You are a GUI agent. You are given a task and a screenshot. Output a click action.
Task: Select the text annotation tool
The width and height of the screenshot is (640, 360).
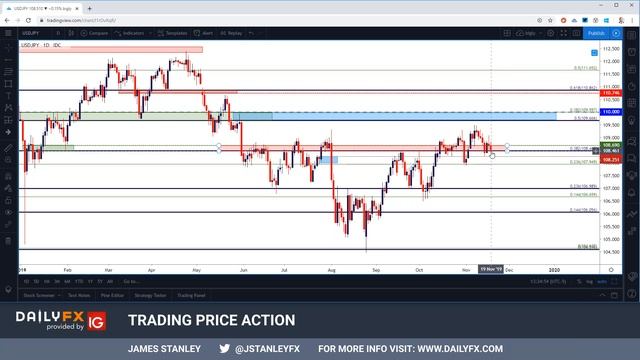[8, 96]
